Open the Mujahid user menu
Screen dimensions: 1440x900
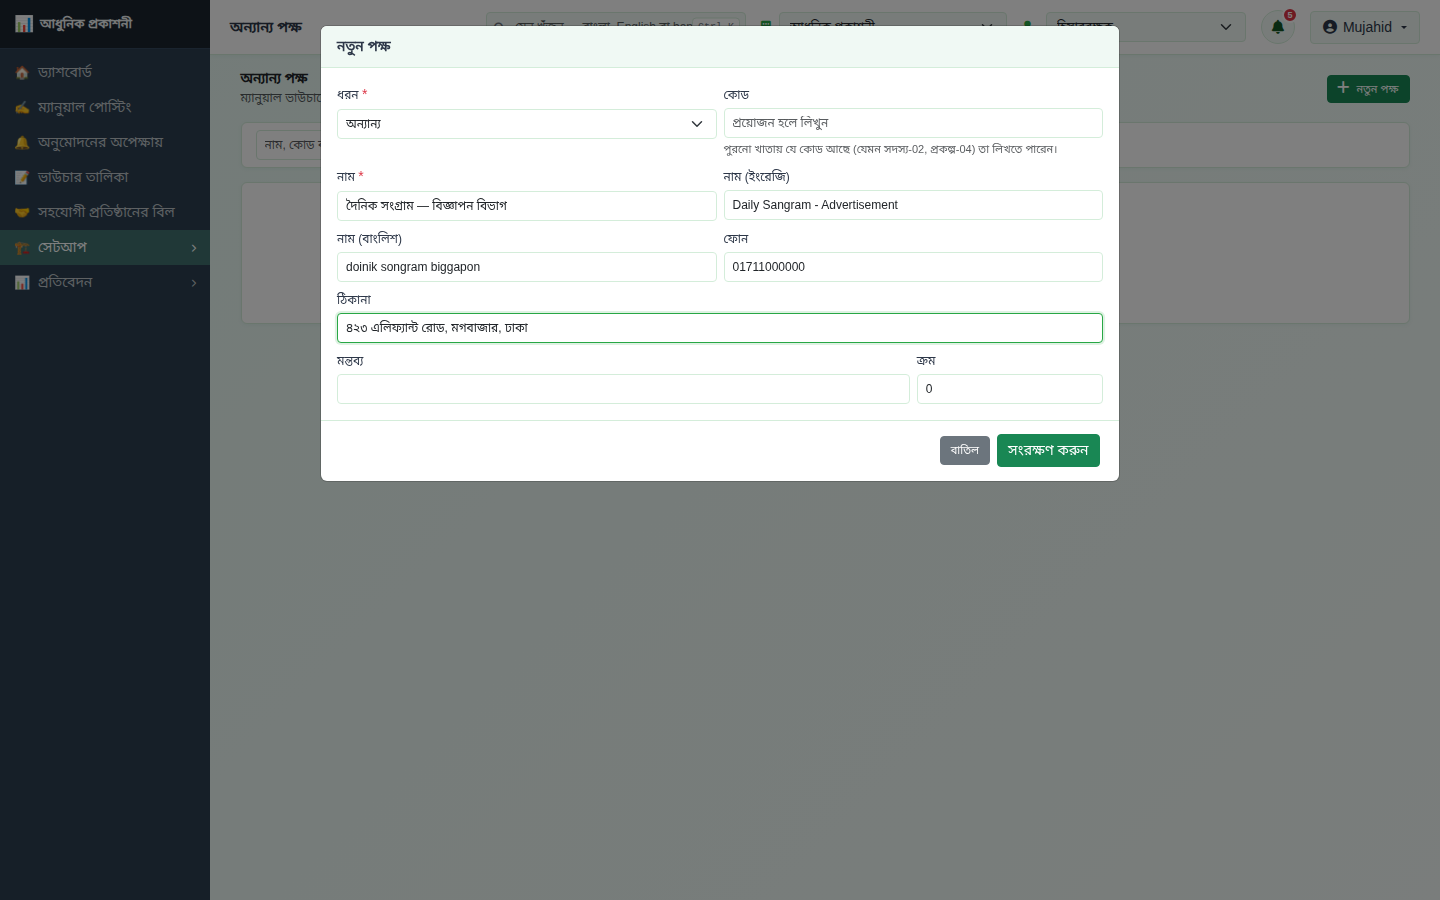tap(1365, 27)
